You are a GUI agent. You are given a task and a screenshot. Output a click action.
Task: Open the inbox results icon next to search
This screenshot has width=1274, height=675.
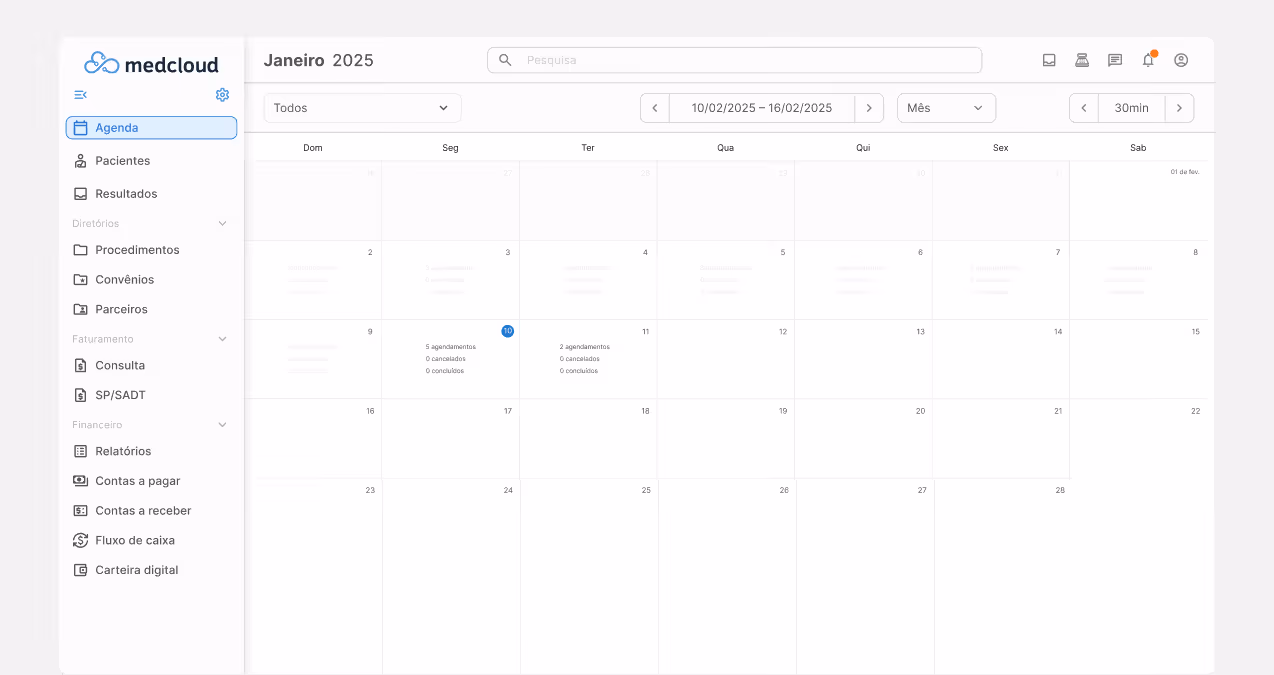(x=1048, y=60)
